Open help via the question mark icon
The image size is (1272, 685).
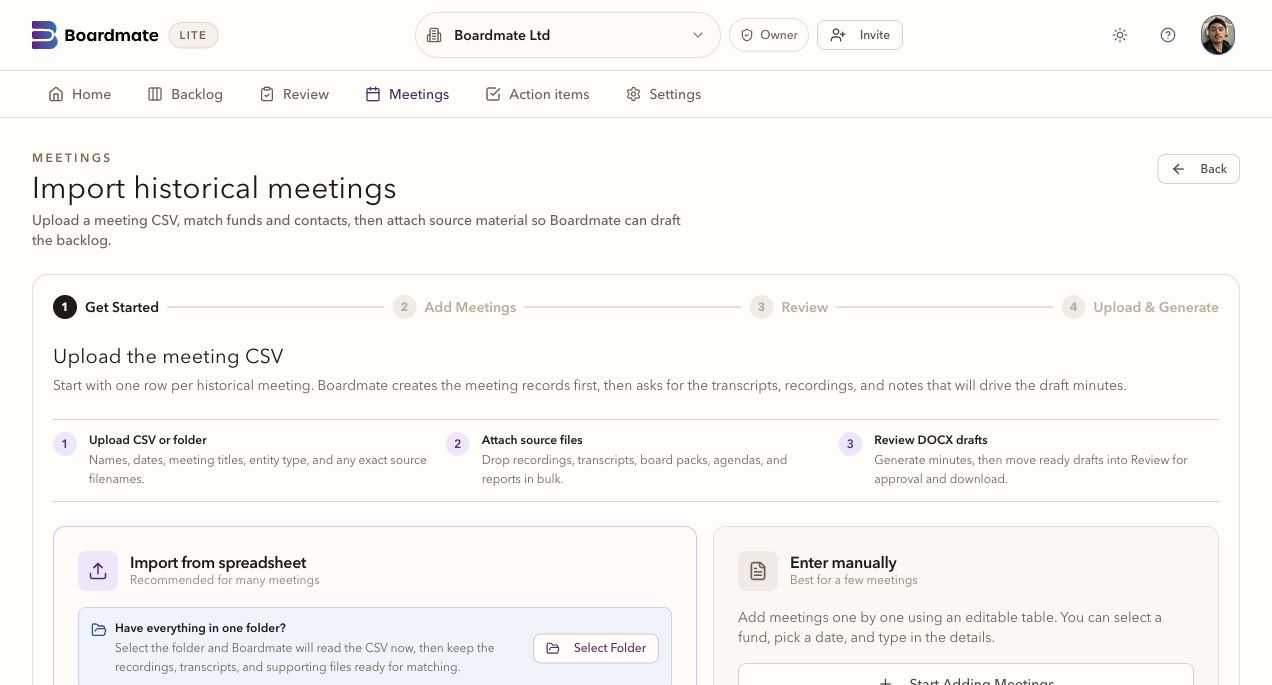tap(1168, 35)
